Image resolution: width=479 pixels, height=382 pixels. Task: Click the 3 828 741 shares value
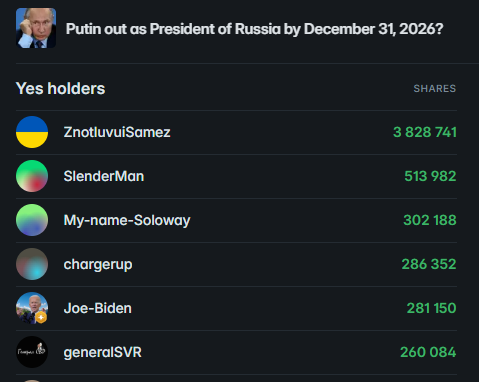pyautogui.click(x=425, y=132)
